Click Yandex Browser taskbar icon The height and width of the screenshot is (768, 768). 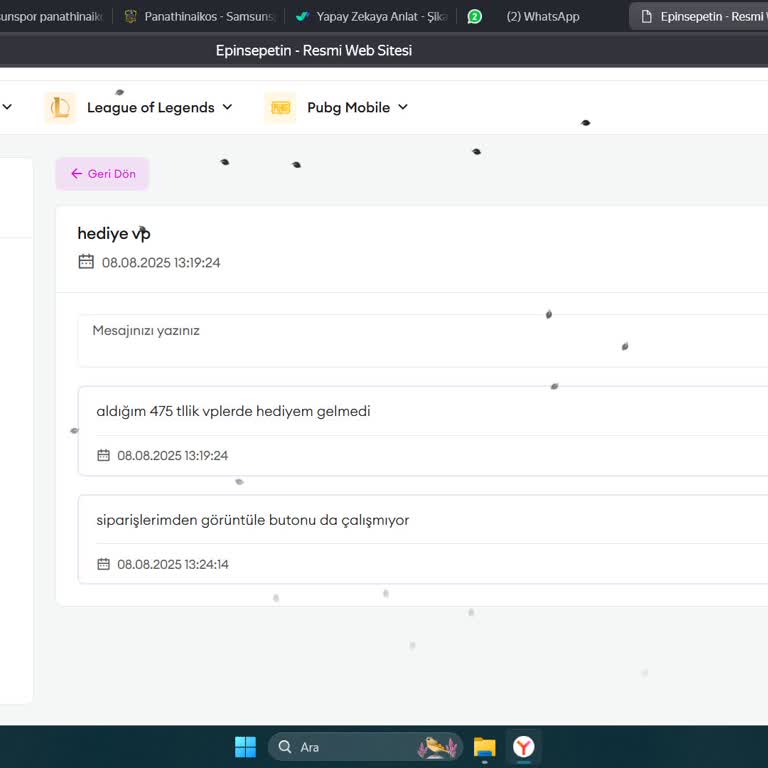524,747
